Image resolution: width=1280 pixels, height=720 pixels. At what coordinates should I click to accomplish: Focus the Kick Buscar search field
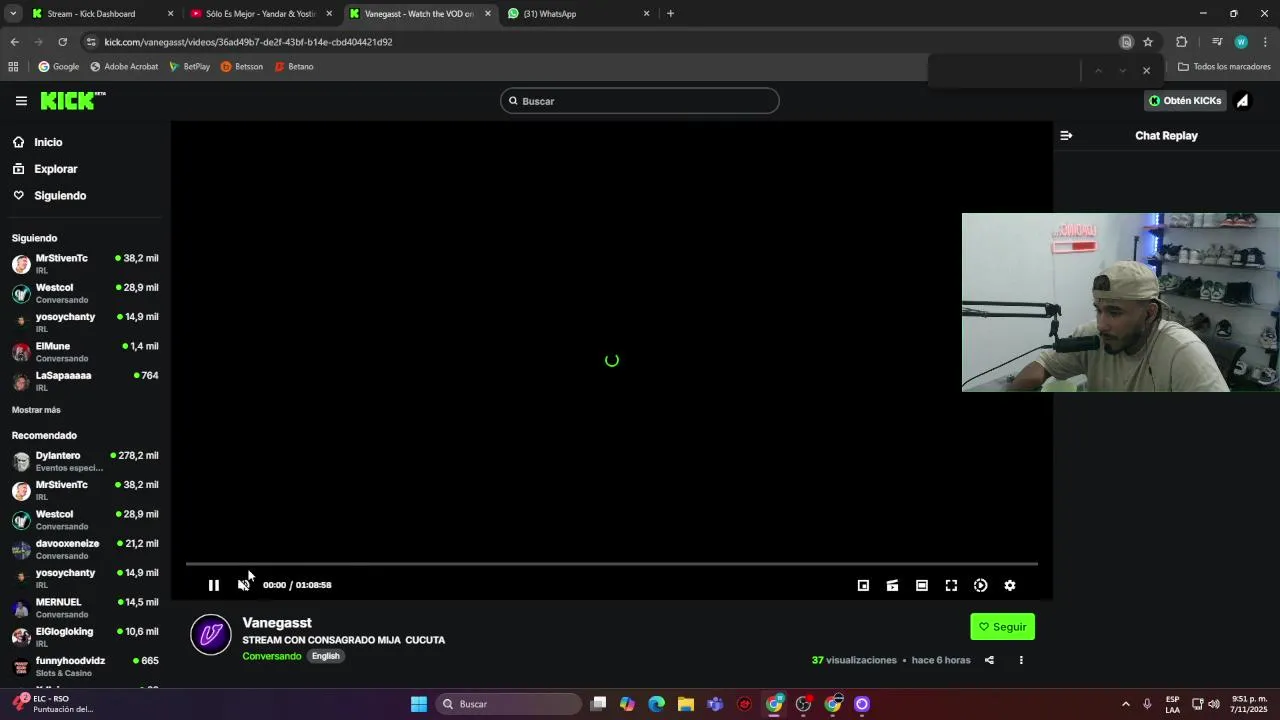640,101
